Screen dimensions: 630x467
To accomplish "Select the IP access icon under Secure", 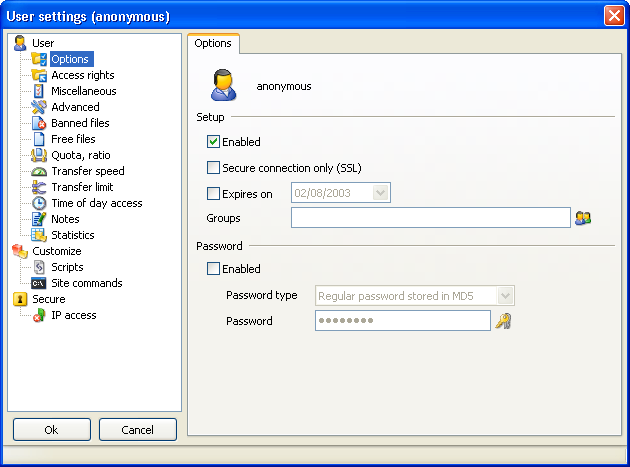I will point(39,315).
